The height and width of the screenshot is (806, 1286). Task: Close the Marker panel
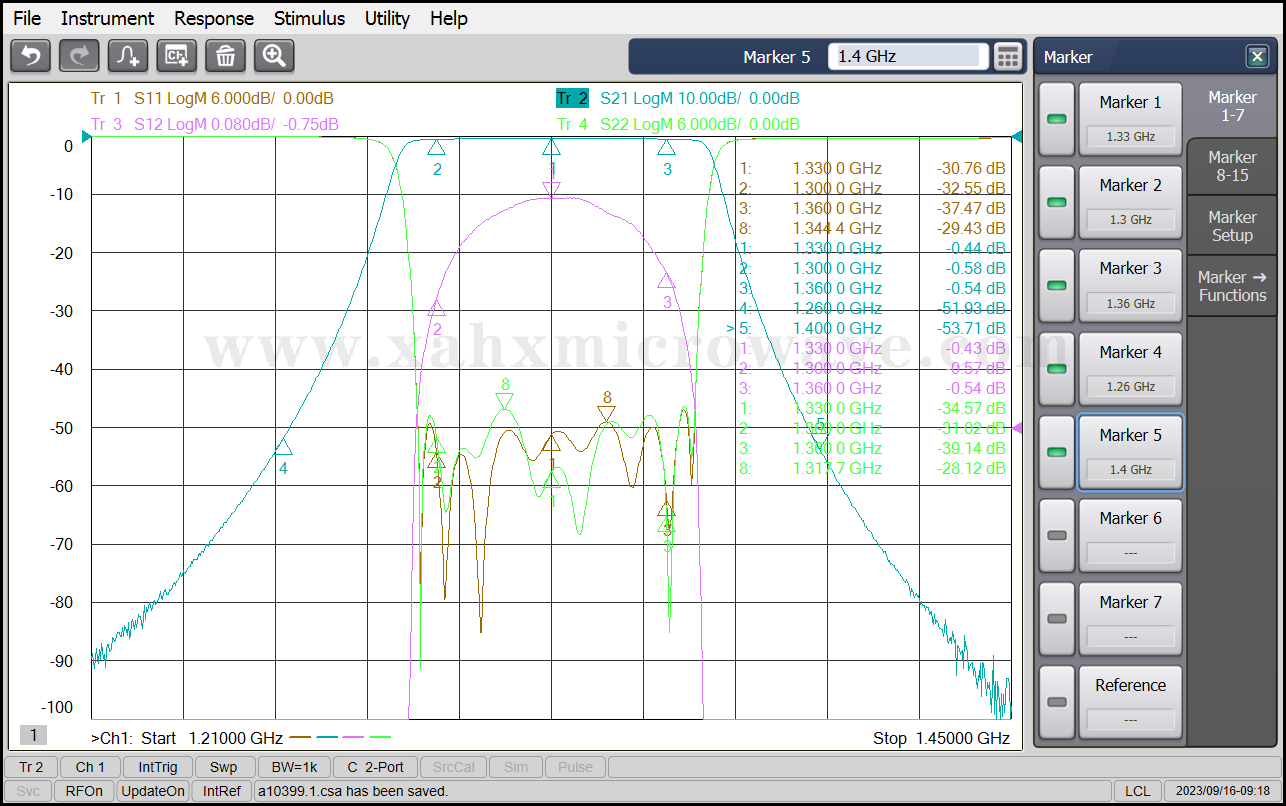pyautogui.click(x=1257, y=57)
